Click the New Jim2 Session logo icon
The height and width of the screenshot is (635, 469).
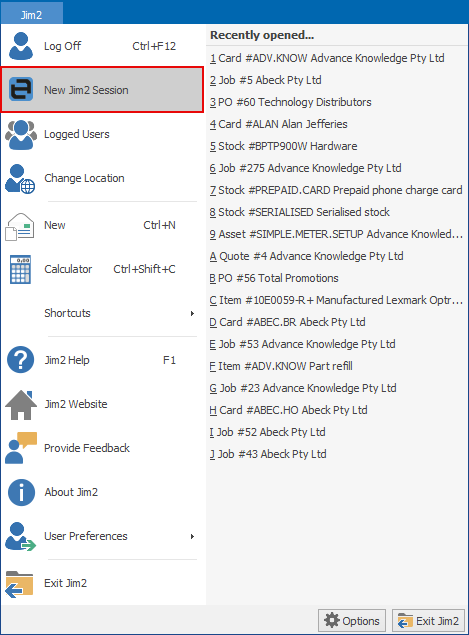[21, 89]
